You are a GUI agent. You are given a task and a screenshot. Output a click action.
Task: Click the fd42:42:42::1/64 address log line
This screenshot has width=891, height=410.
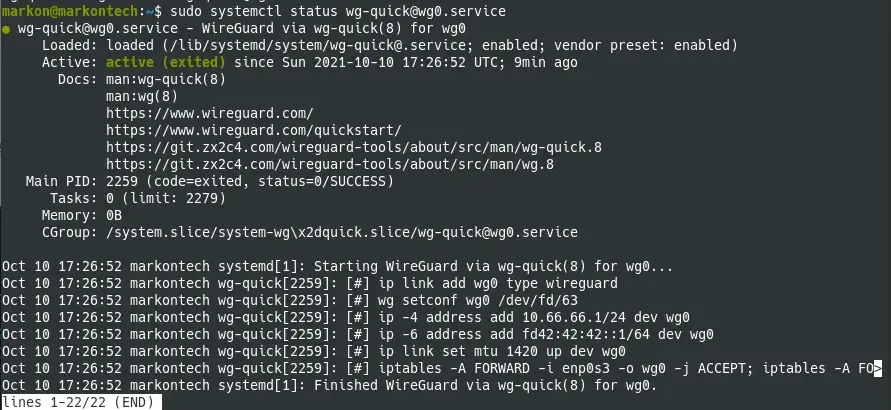357,334
